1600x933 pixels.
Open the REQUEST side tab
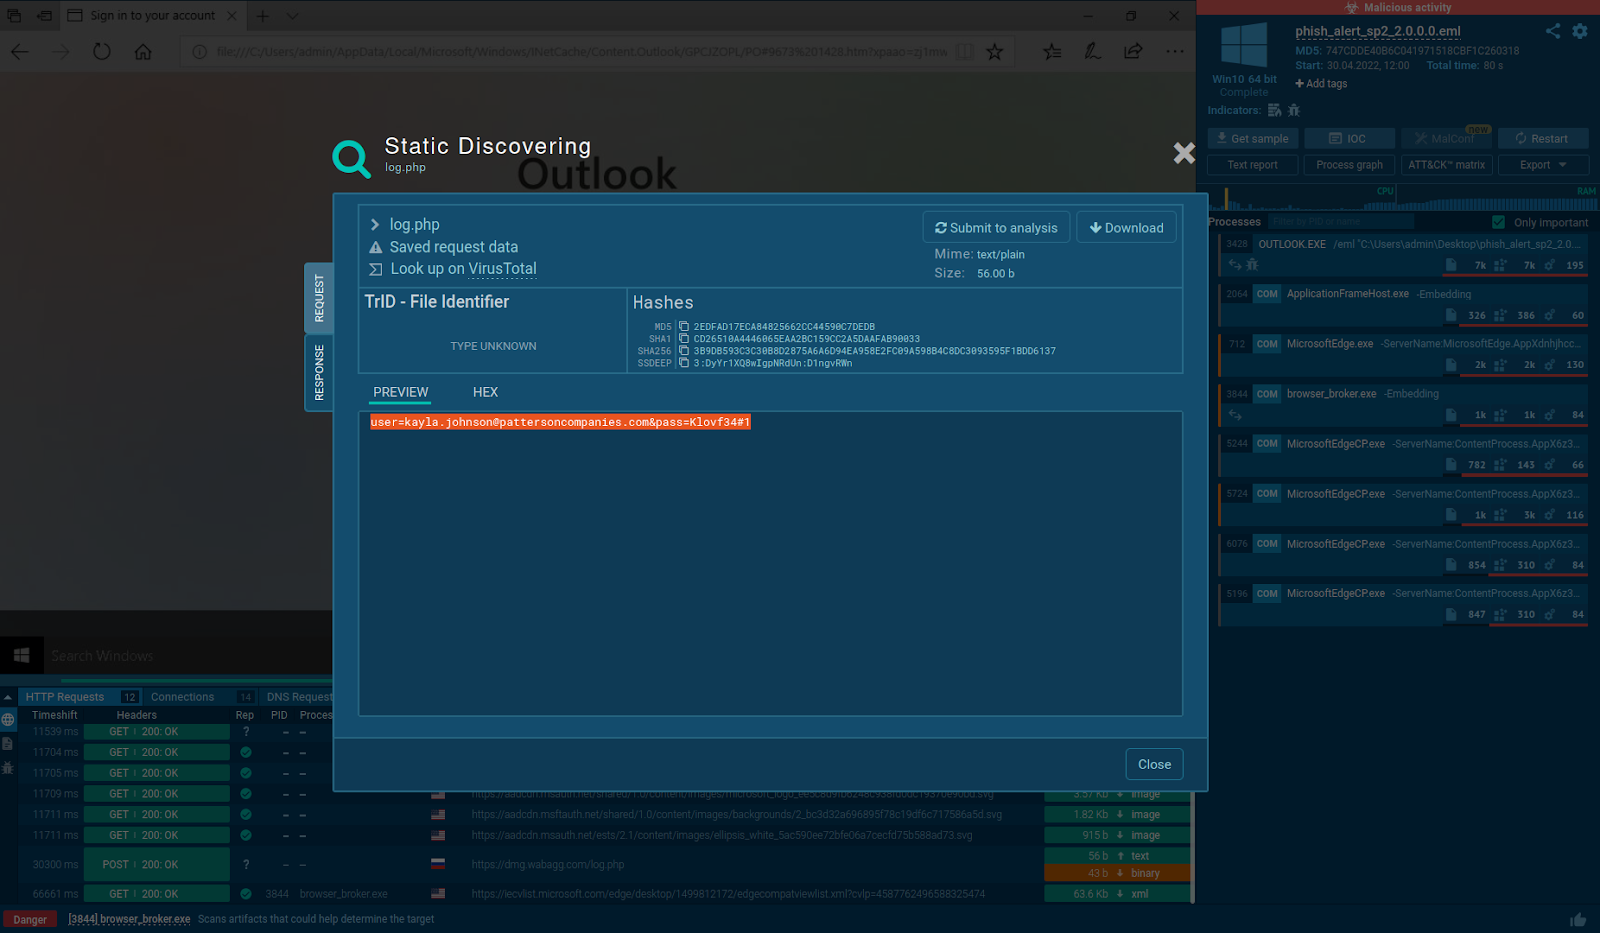[319, 298]
